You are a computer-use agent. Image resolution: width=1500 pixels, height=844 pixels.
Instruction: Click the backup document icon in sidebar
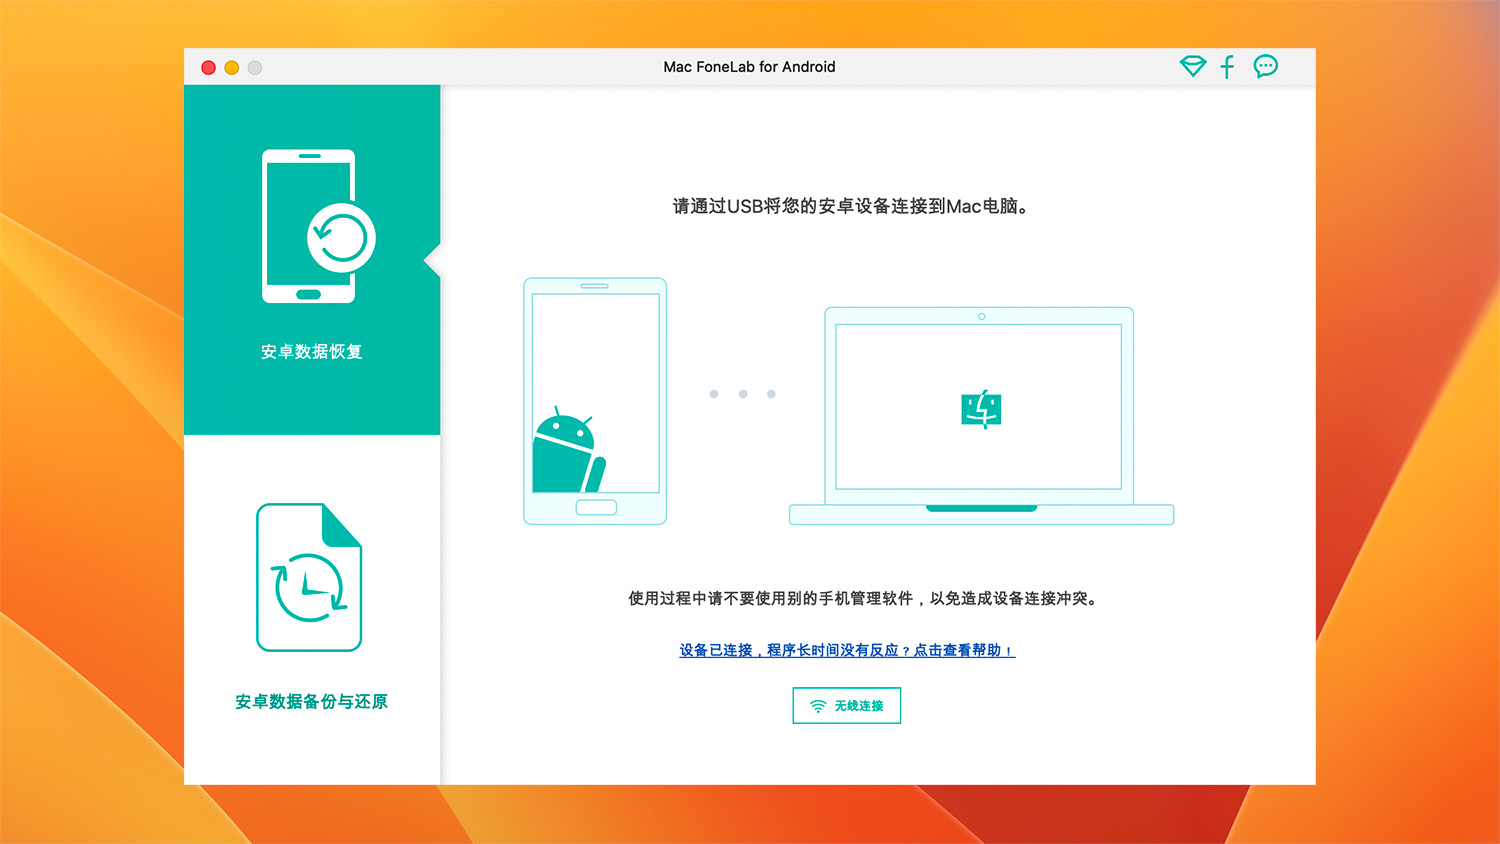(x=308, y=577)
